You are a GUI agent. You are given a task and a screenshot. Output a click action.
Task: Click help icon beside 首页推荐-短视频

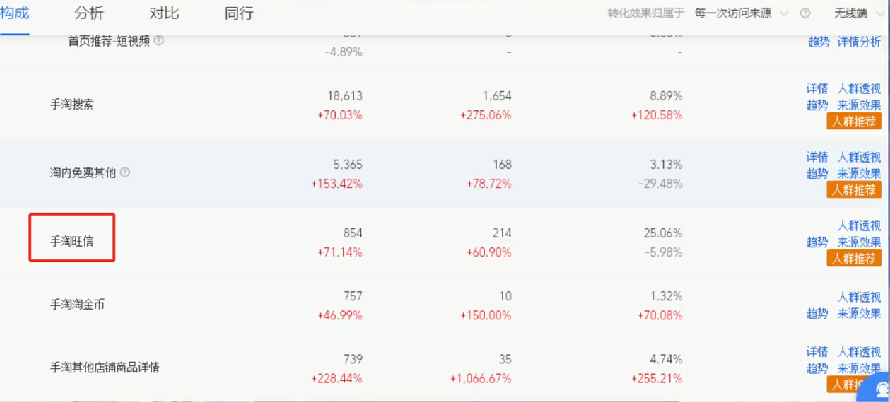[159, 41]
